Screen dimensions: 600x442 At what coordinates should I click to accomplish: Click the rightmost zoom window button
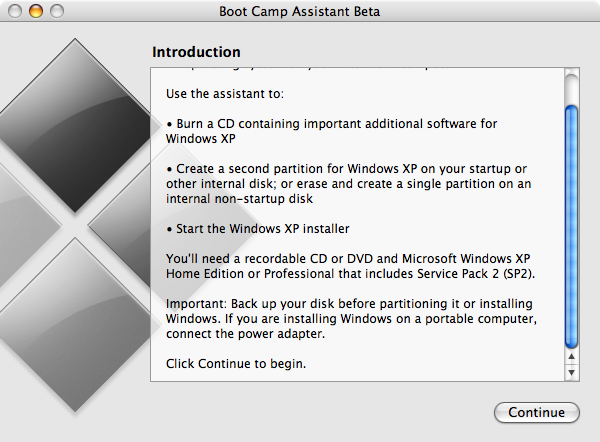[x=57, y=11]
